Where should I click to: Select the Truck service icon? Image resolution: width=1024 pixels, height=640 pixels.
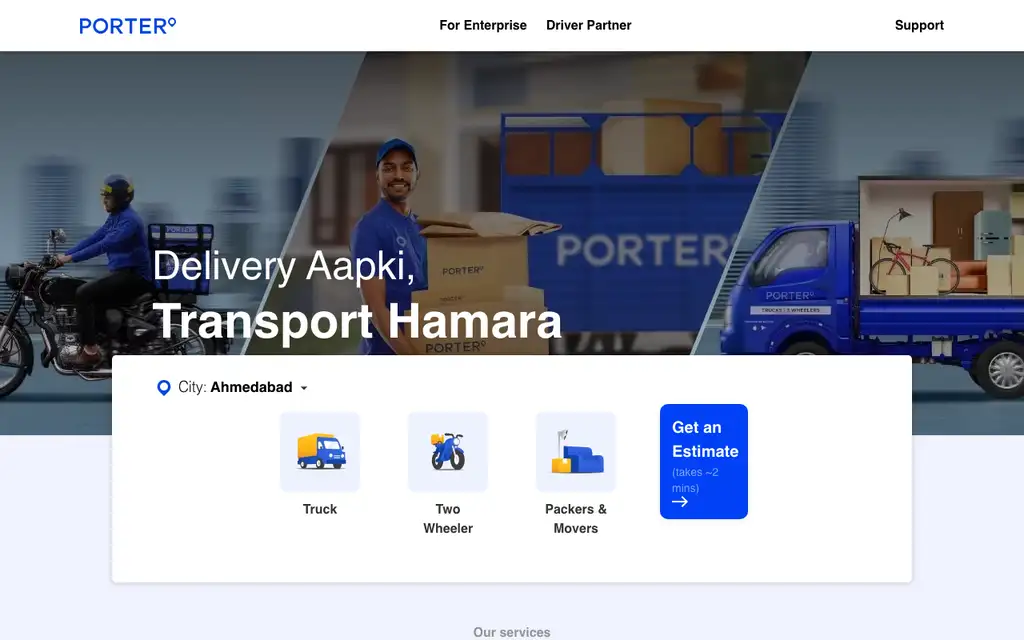coord(320,452)
